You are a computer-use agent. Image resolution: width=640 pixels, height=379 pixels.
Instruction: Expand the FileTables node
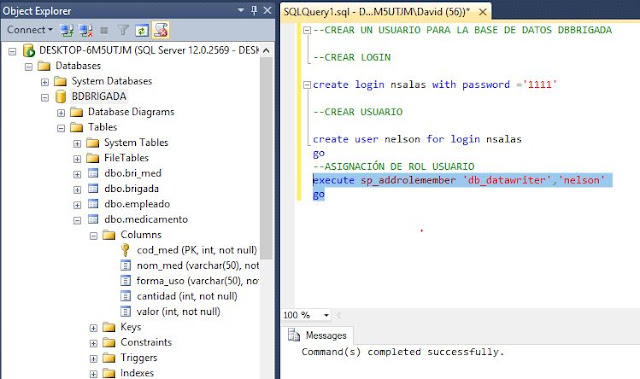point(77,159)
